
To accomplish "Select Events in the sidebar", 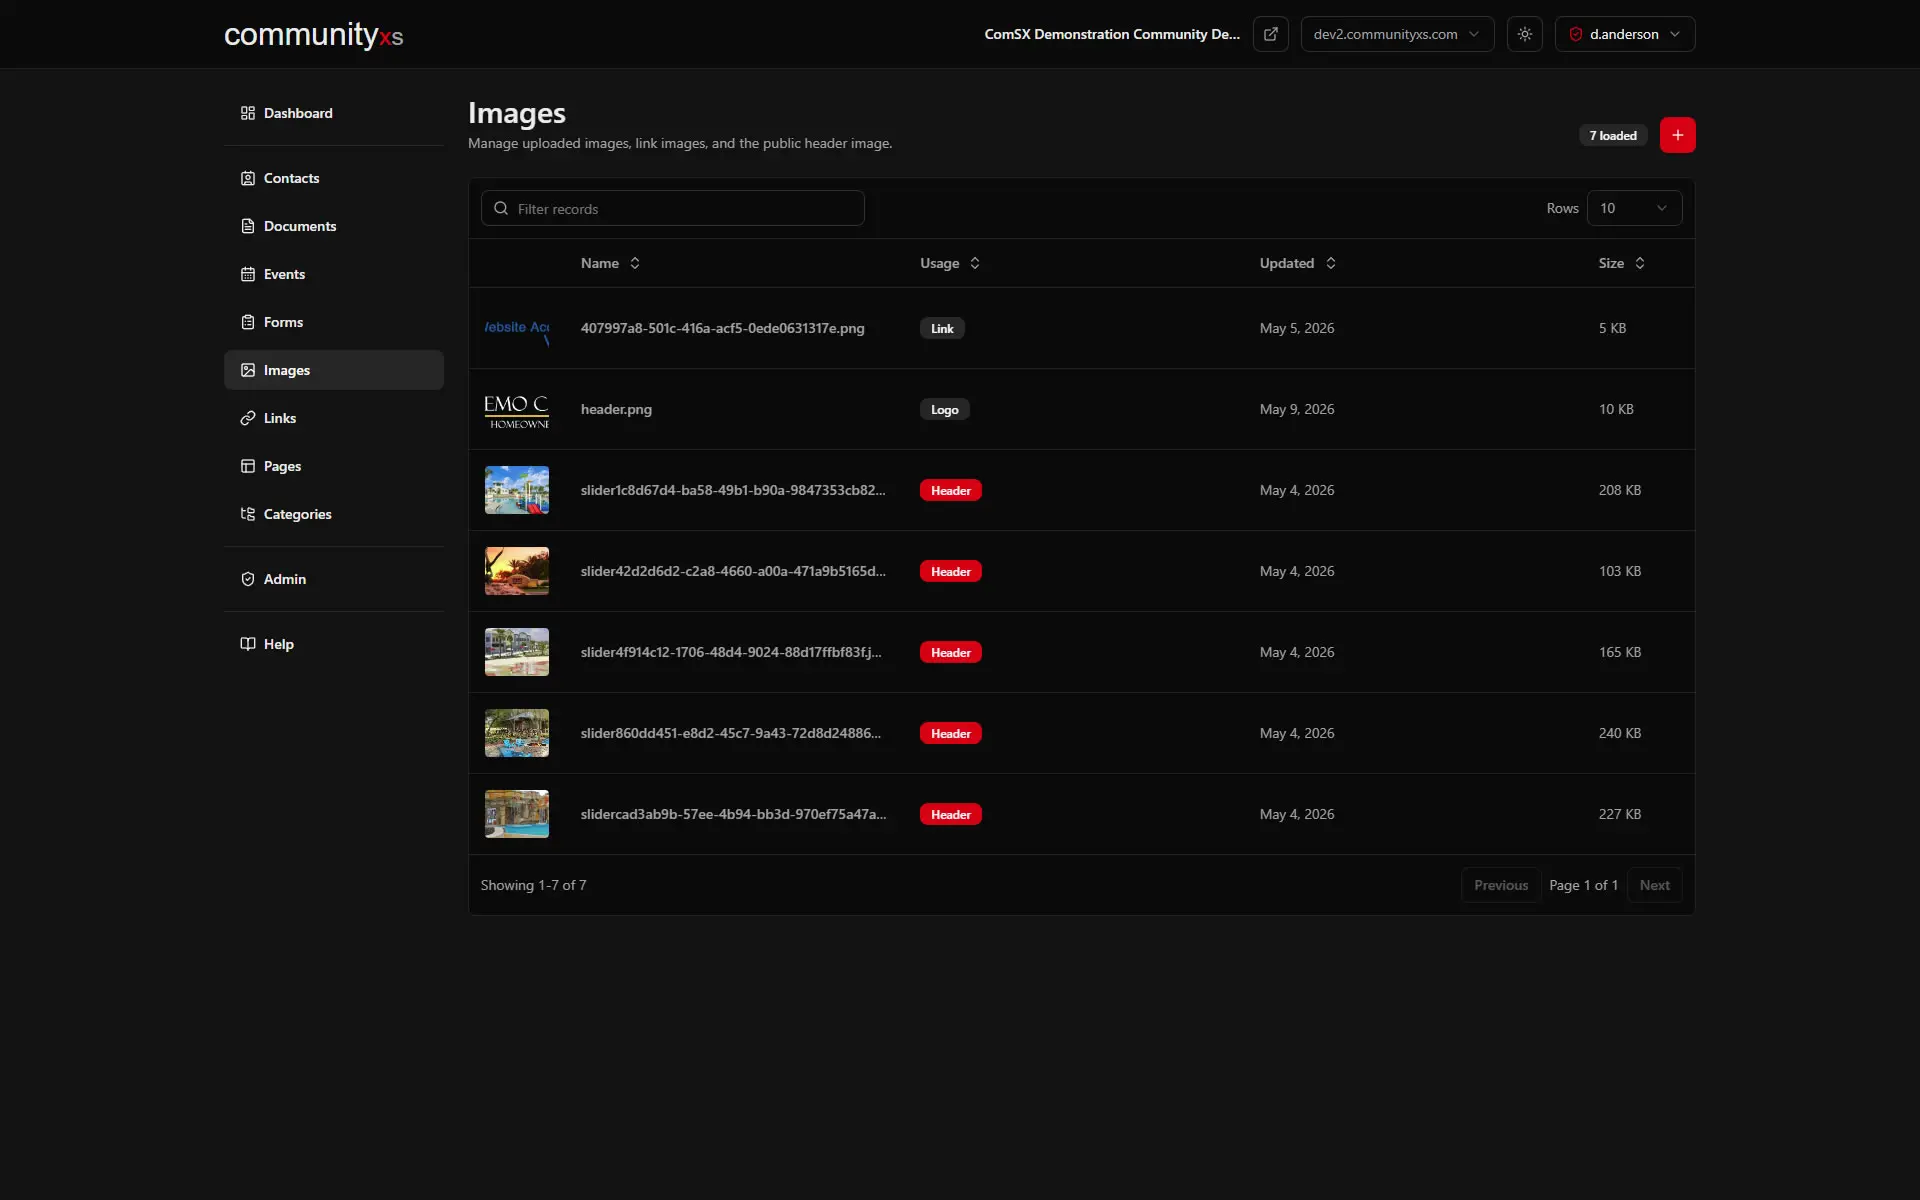I will (x=333, y=274).
